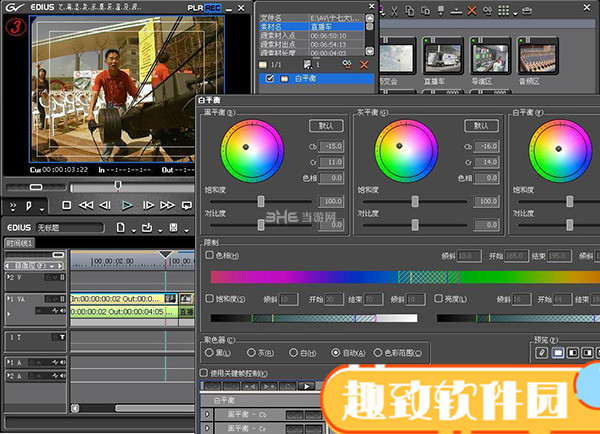Uncheck the 白平衡 filter in the filter list

coord(271,77)
